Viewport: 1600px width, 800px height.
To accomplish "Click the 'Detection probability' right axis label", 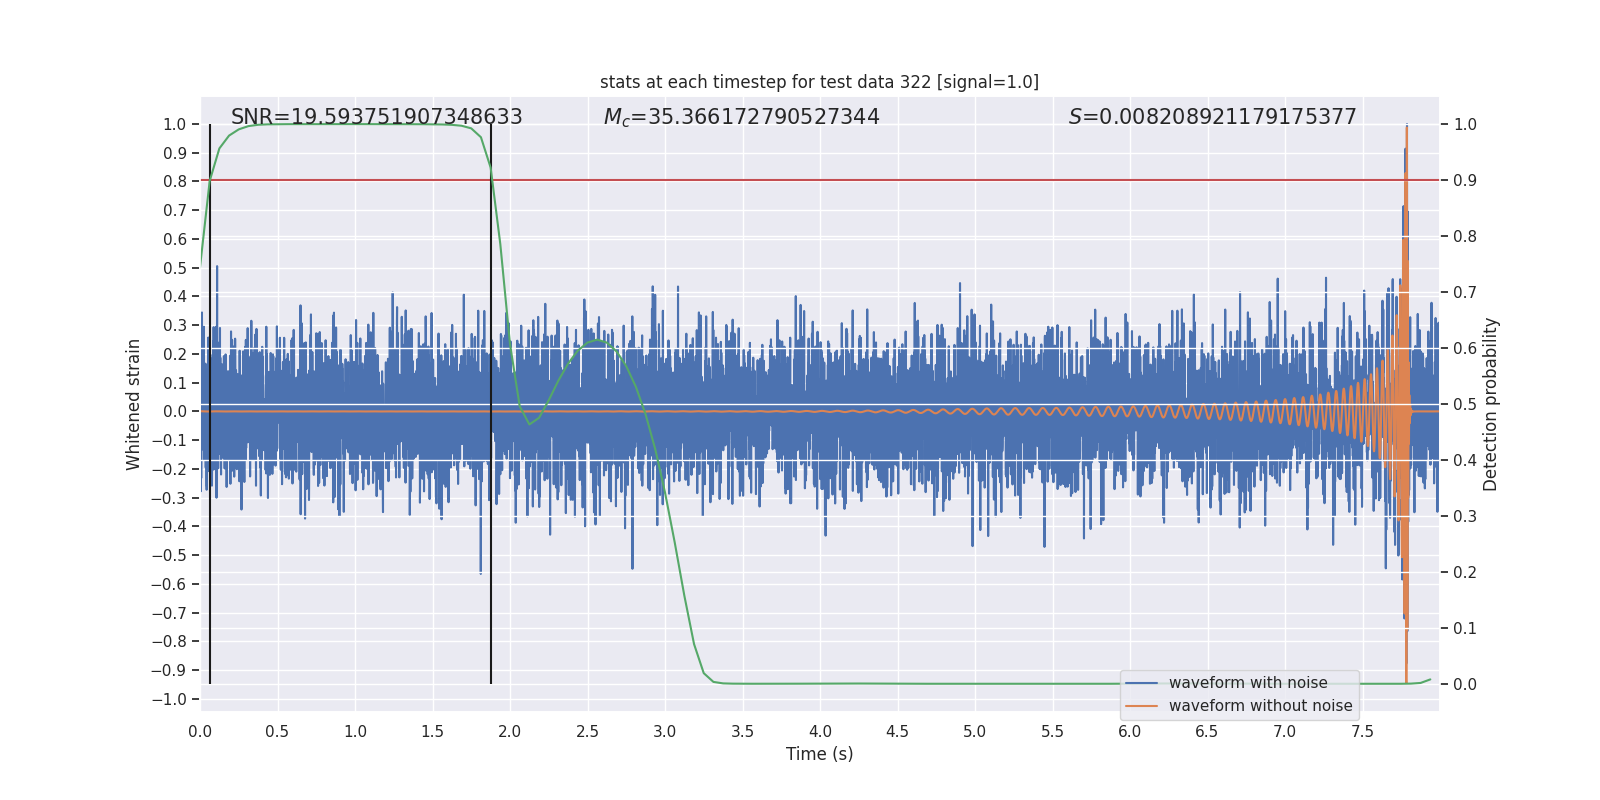I will pos(1490,404).
